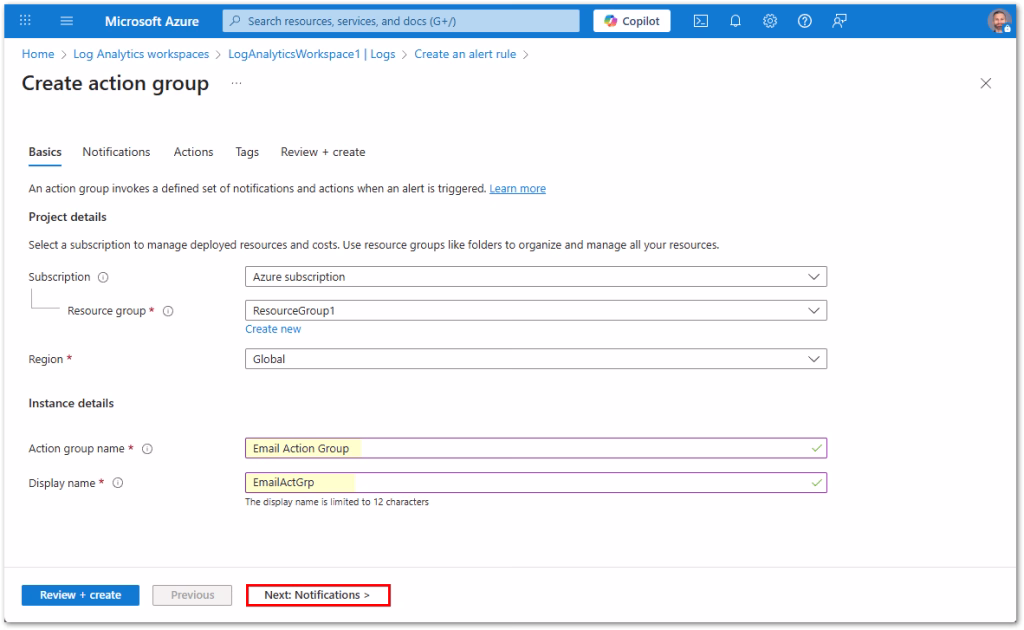Click info icon beside Action group name
The image size is (1024, 630).
147,449
